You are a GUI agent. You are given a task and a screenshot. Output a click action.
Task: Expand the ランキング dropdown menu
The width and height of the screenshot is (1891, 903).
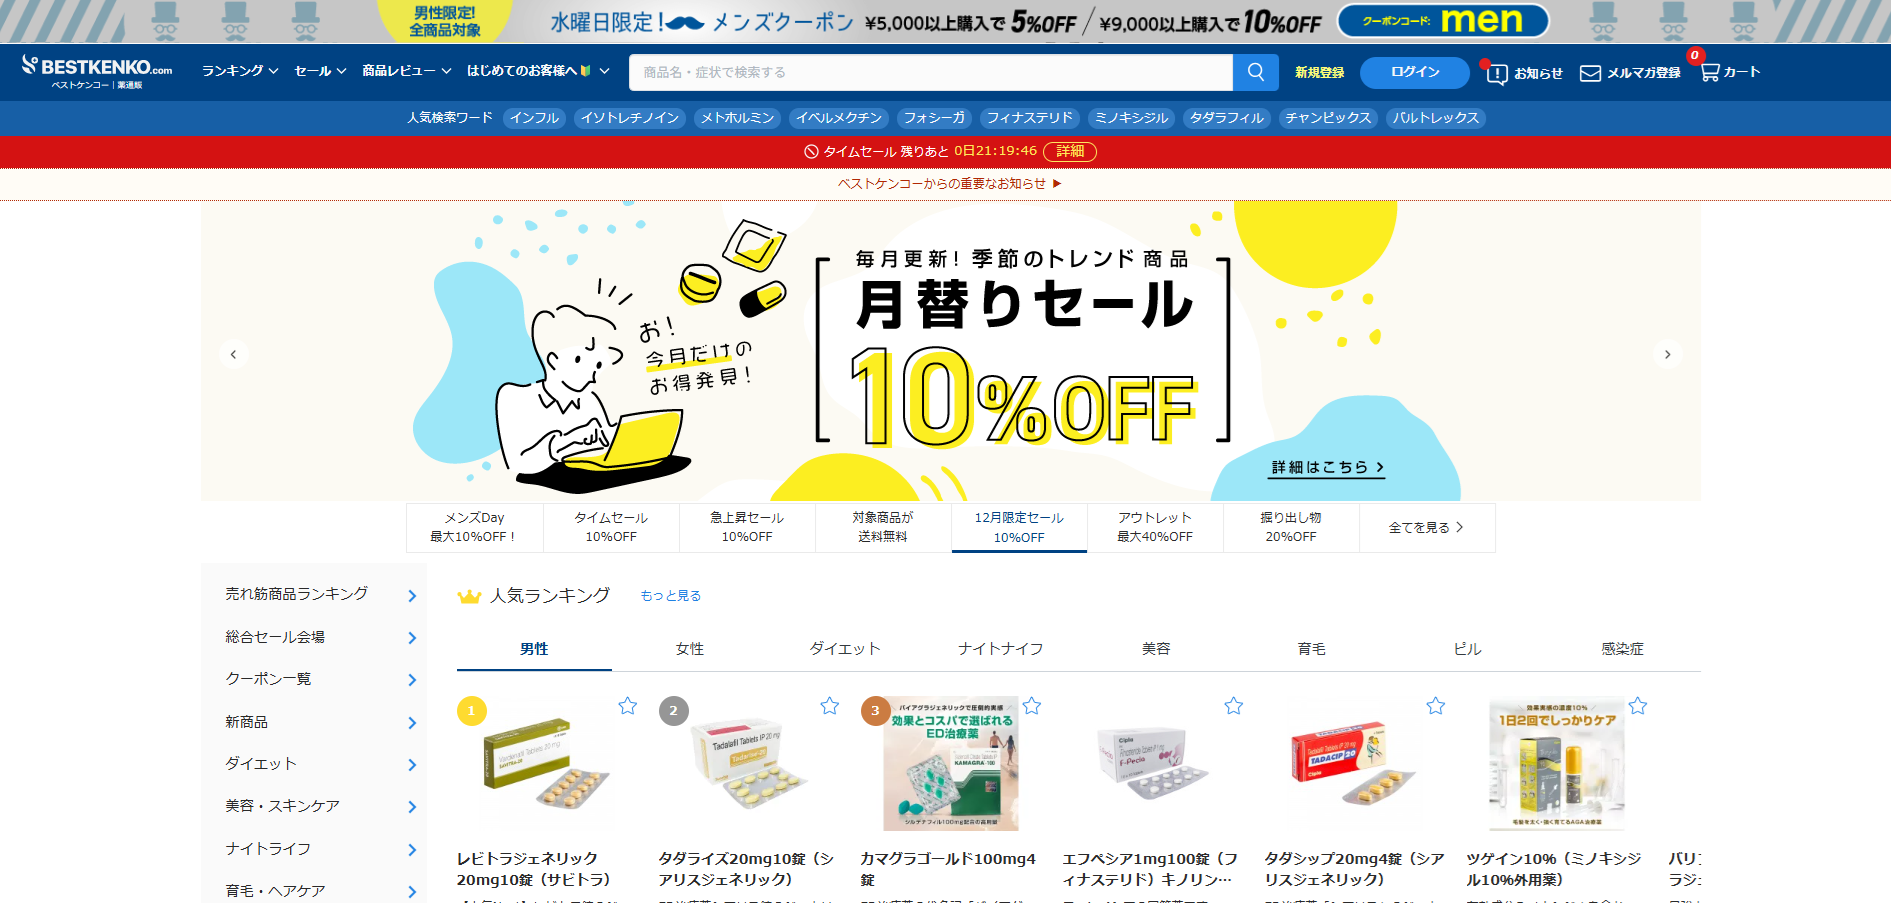240,71
